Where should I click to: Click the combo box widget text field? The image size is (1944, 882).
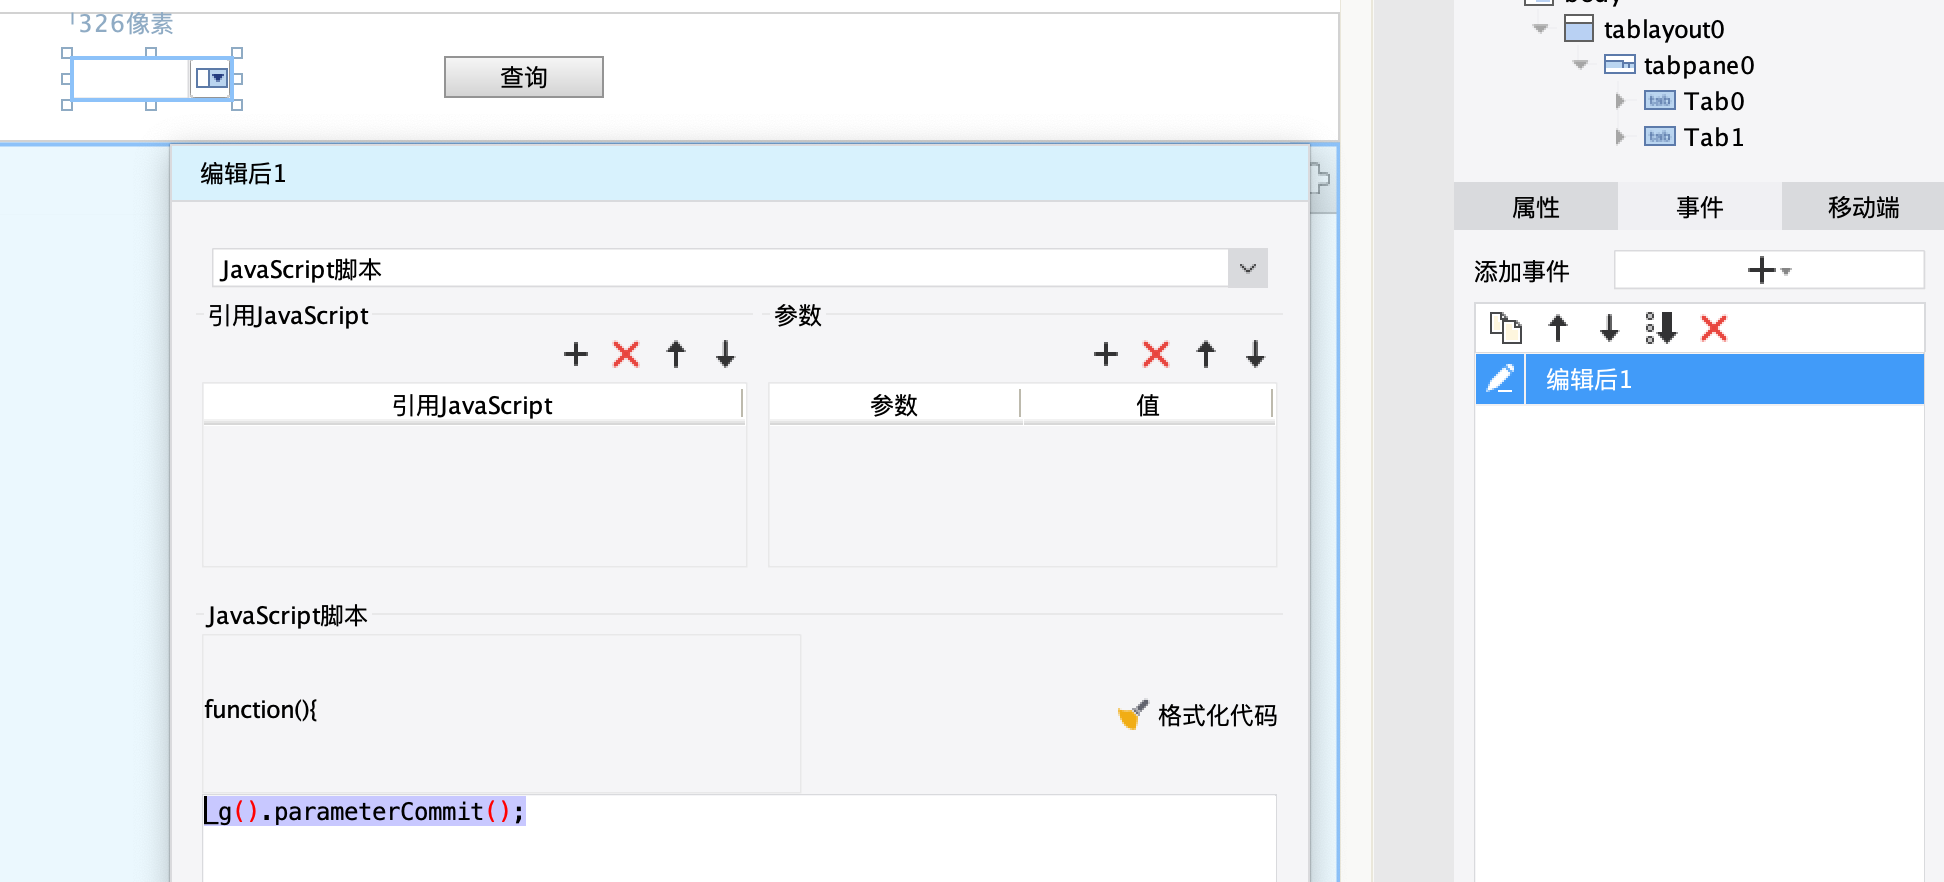tap(131, 78)
